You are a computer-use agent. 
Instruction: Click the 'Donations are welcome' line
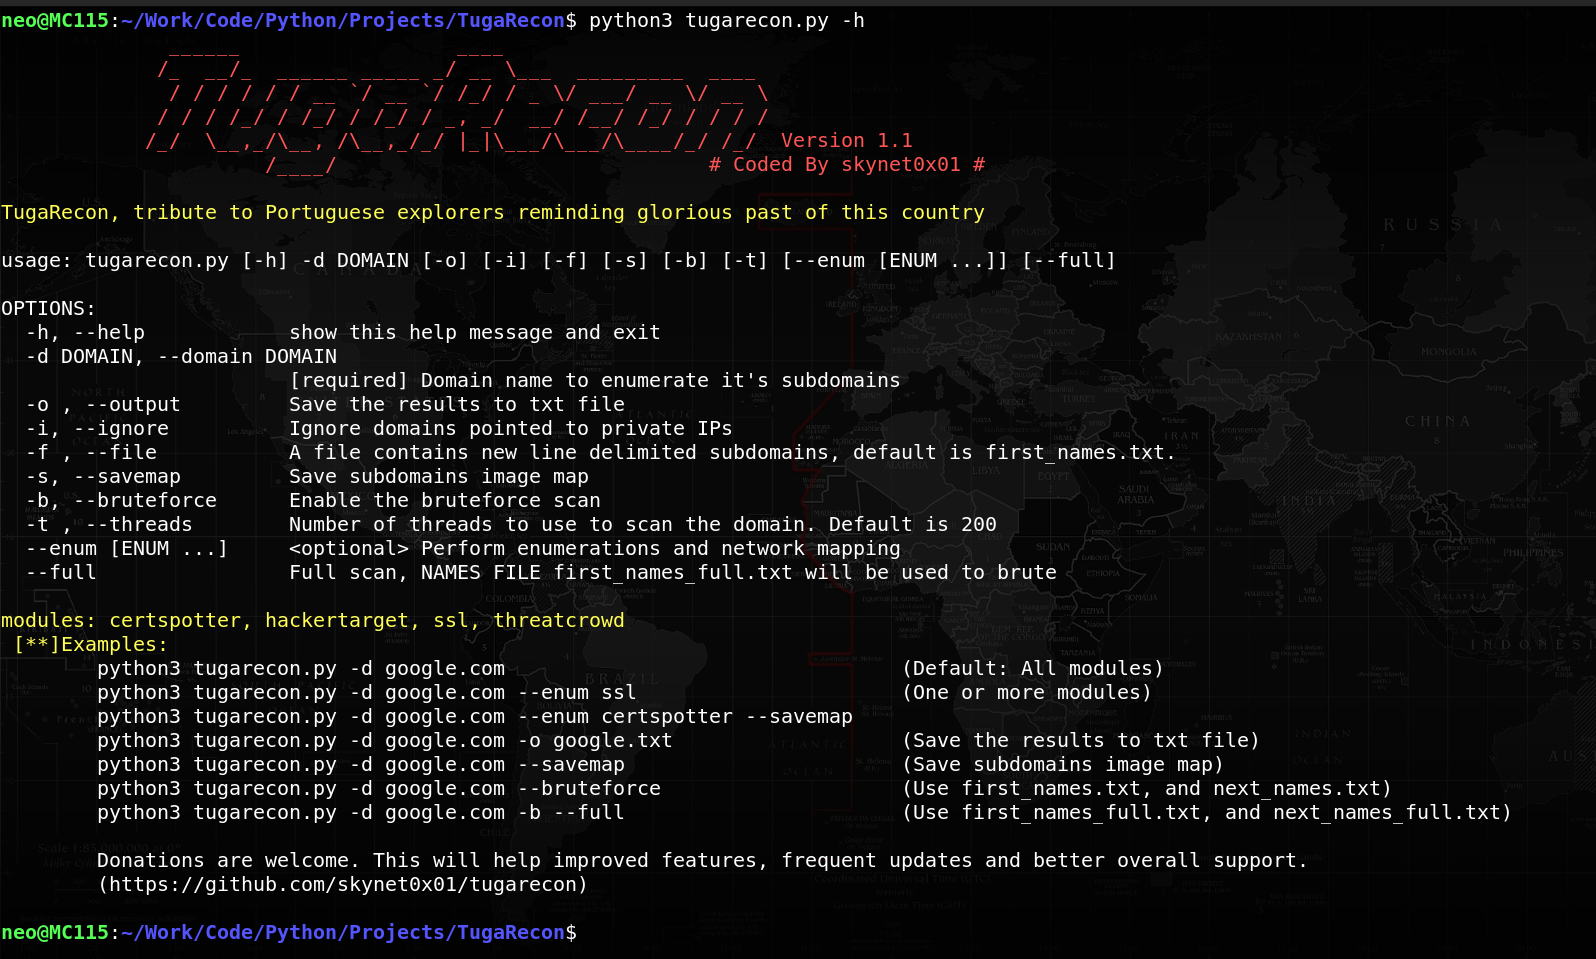click(703, 860)
